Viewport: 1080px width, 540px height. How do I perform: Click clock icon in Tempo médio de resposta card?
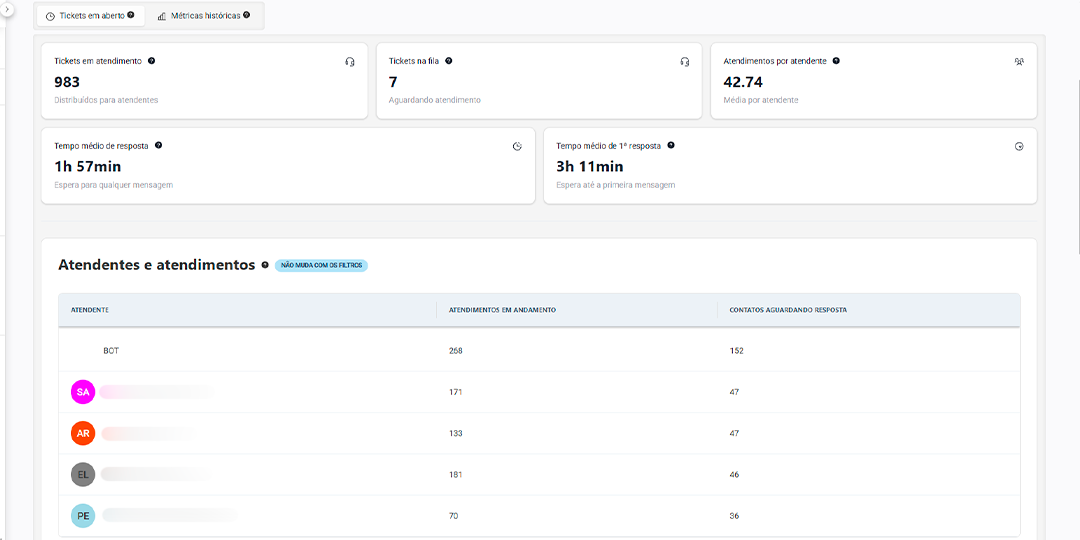(x=517, y=146)
